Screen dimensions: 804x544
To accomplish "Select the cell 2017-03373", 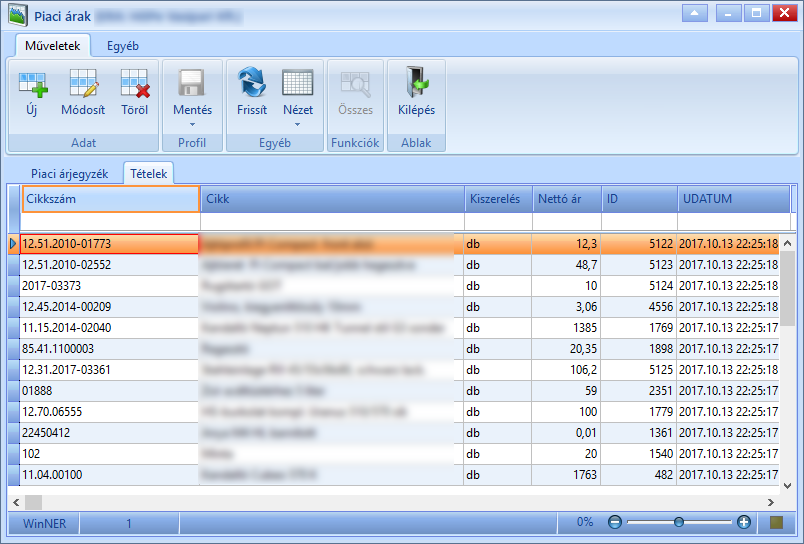I will (109, 286).
